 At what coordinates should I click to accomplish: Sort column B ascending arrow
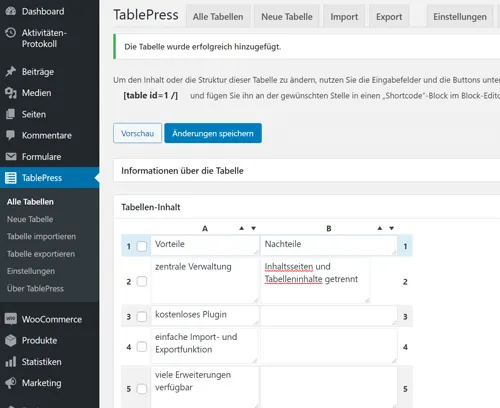(380, 228)
